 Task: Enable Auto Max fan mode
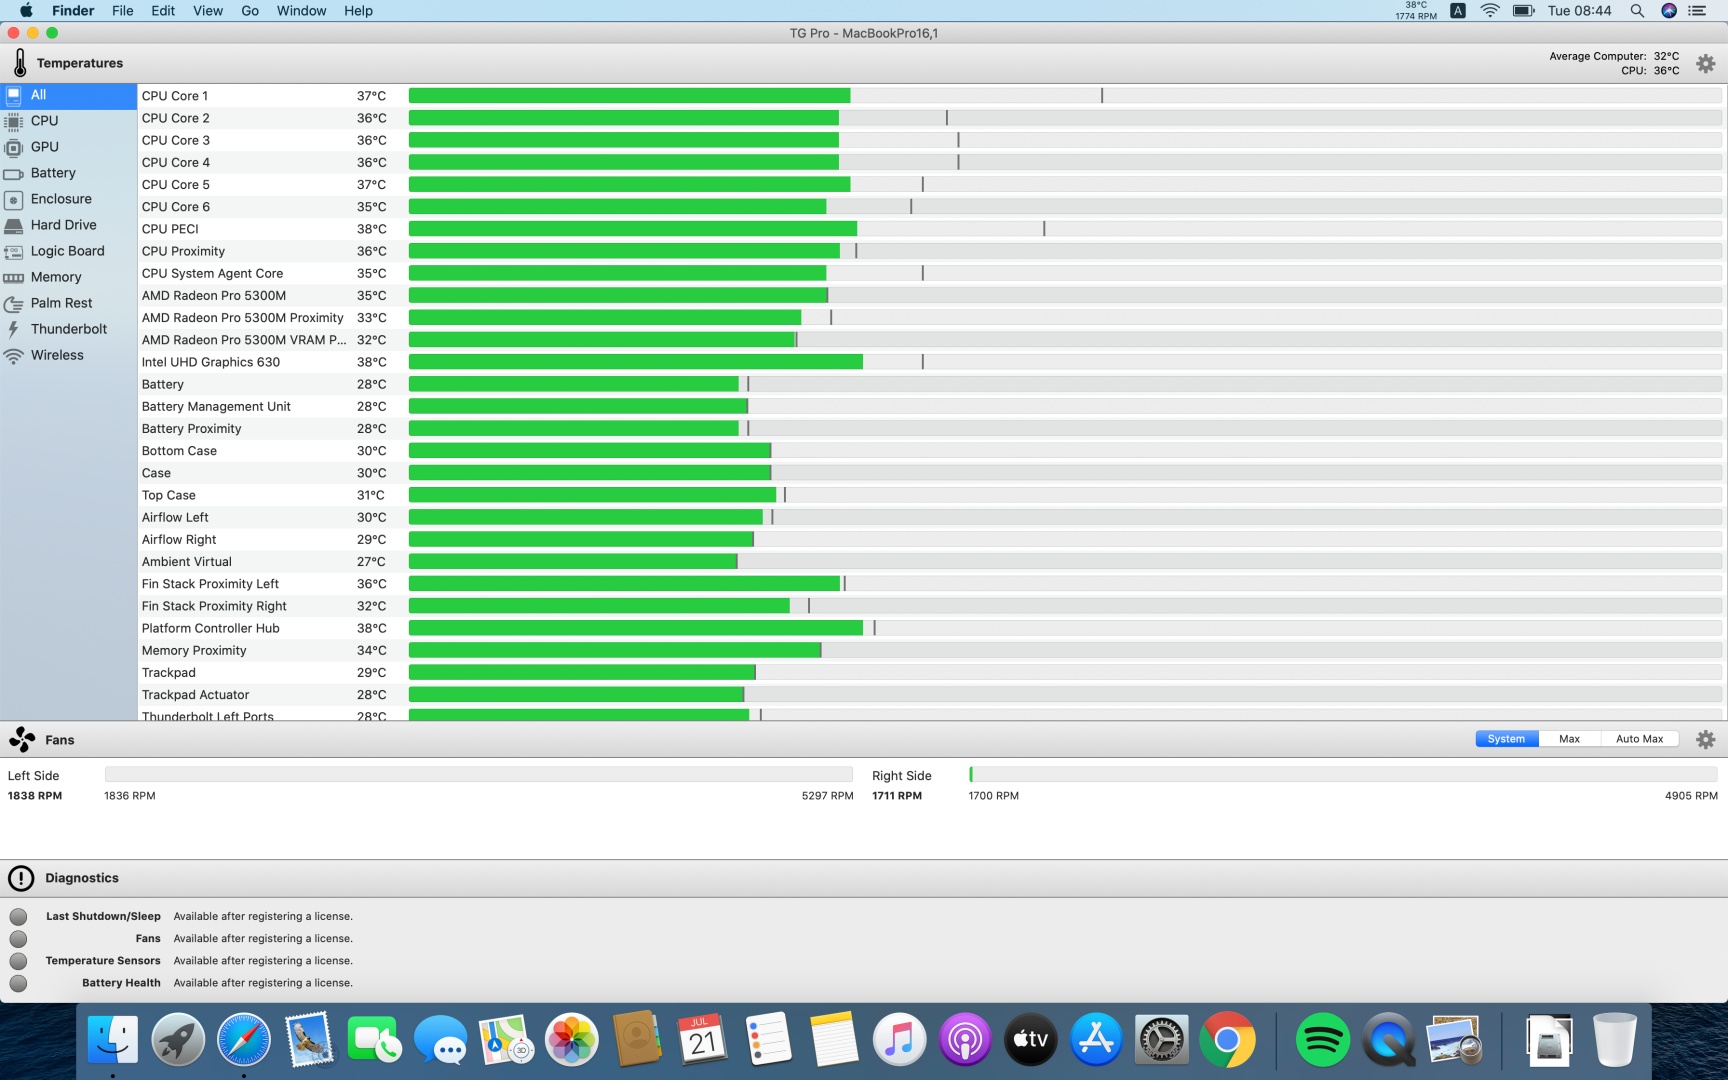1639,739
